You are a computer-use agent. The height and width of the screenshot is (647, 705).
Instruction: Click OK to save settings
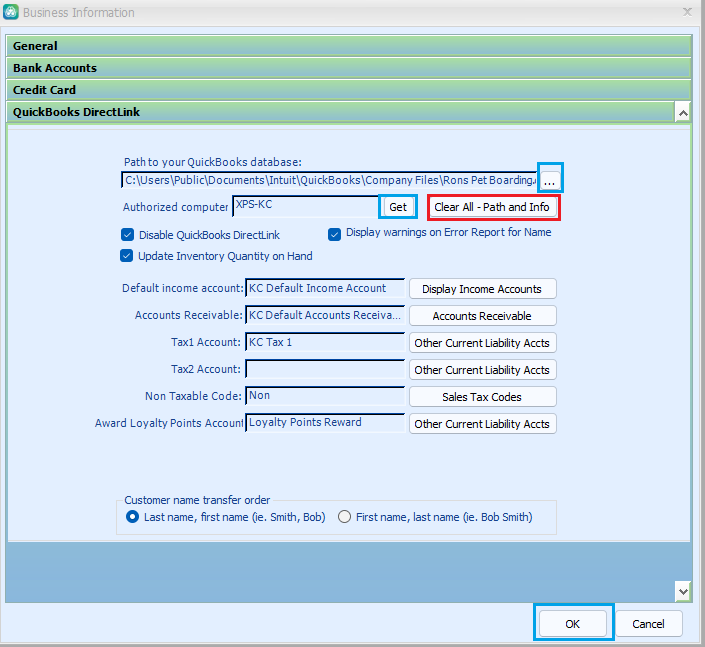[x=573, y=624]
